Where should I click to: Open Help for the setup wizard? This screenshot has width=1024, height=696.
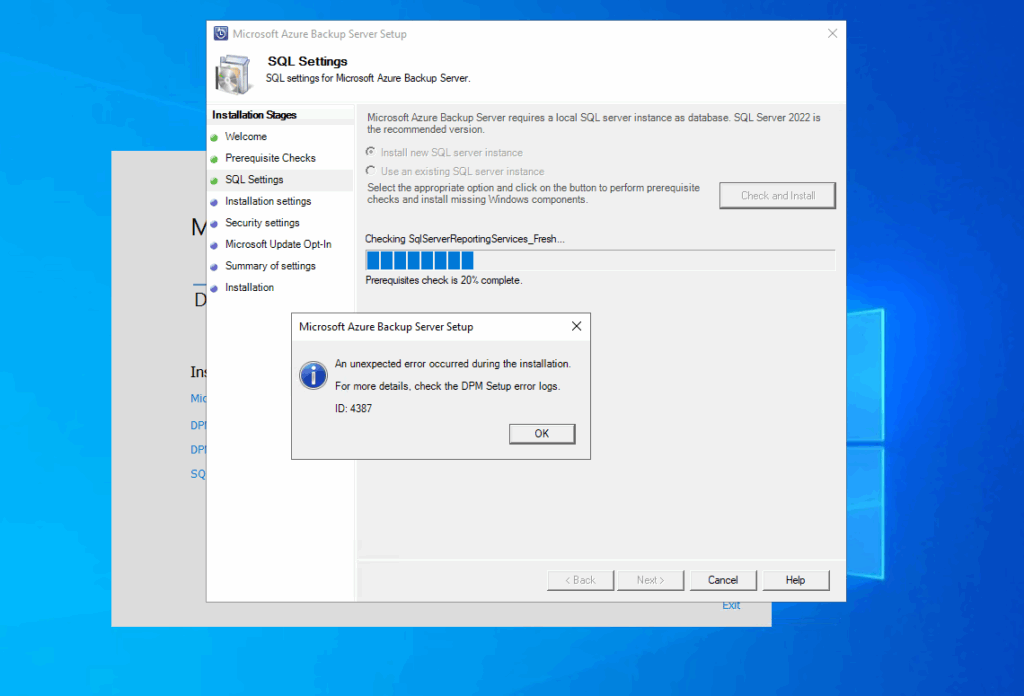pos(795,580)
